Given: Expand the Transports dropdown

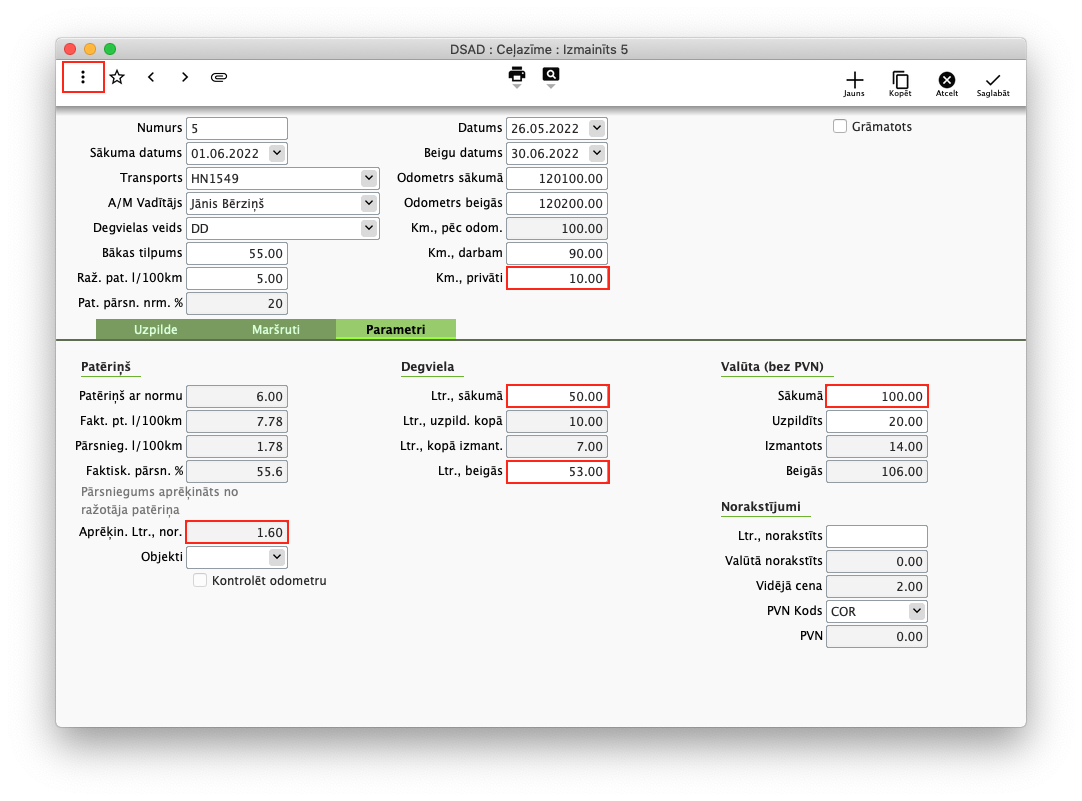Looking at the screenshot, I should click(369, 178).
